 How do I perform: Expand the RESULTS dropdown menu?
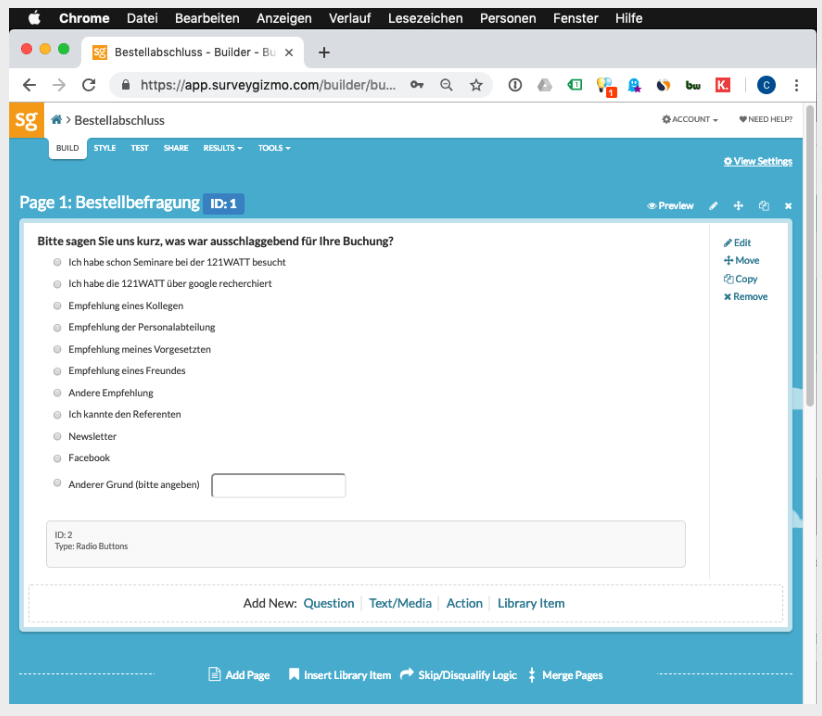pos(222,148)
